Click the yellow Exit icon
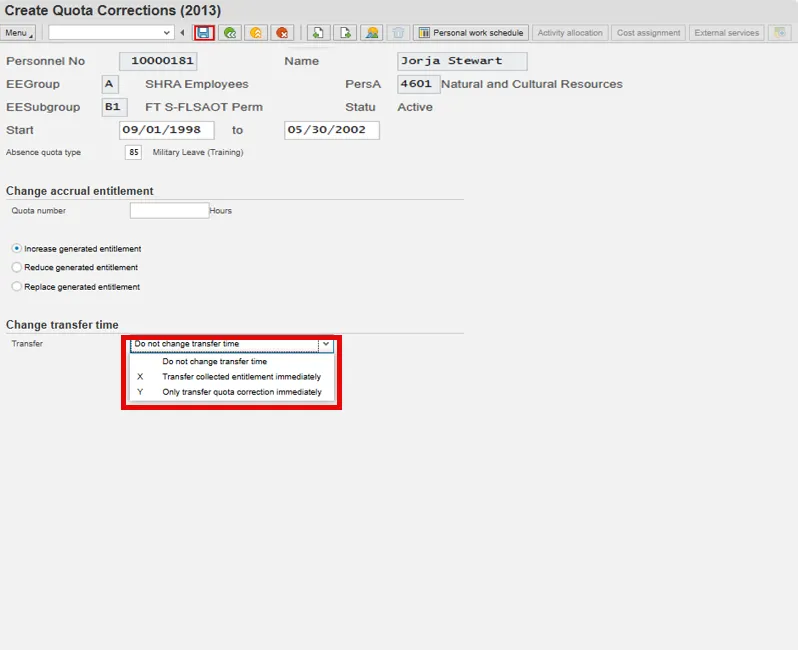Image resolution: width=798 pixels, height=650 pixels. pos(256,33)
